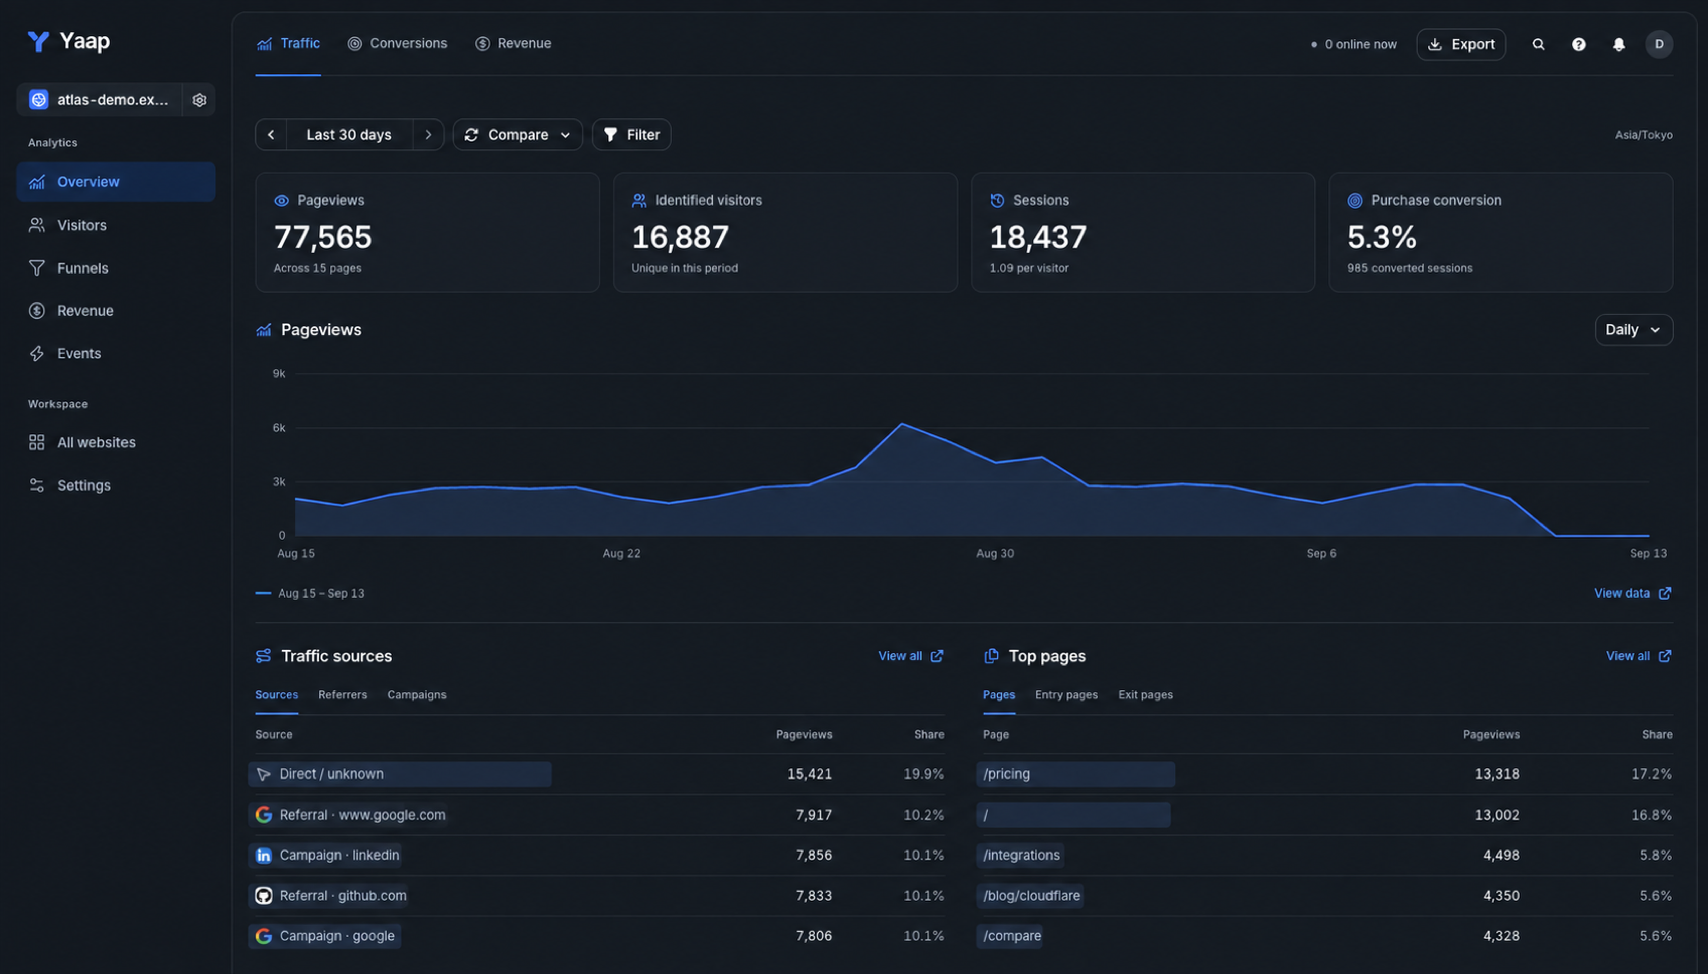
Task: Select the Exit pages tab
Action: (x=1145, y=695)
